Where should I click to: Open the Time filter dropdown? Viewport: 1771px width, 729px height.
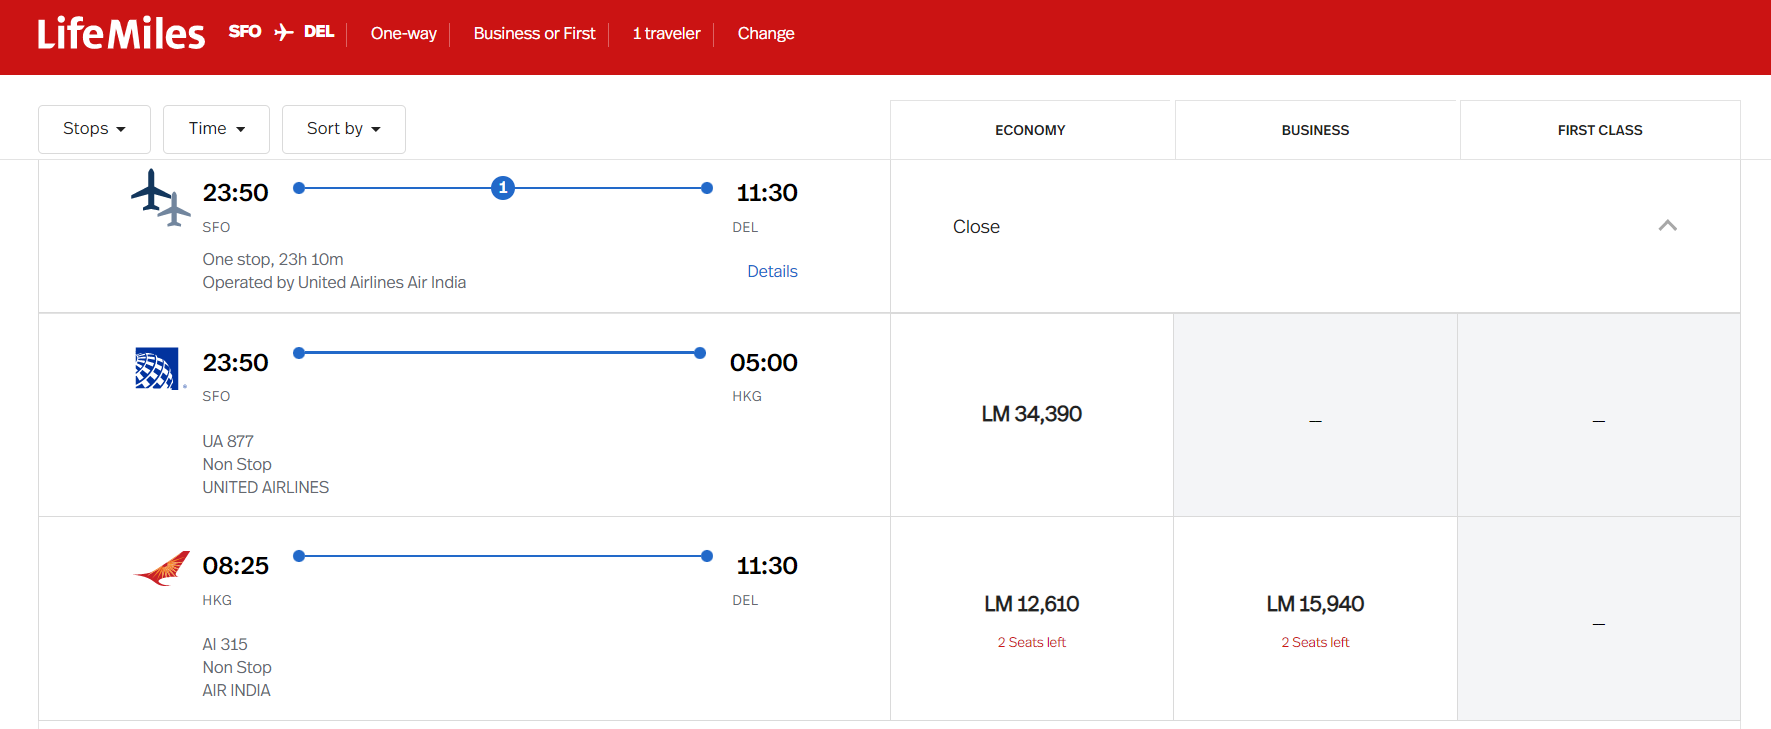(216, 129)
